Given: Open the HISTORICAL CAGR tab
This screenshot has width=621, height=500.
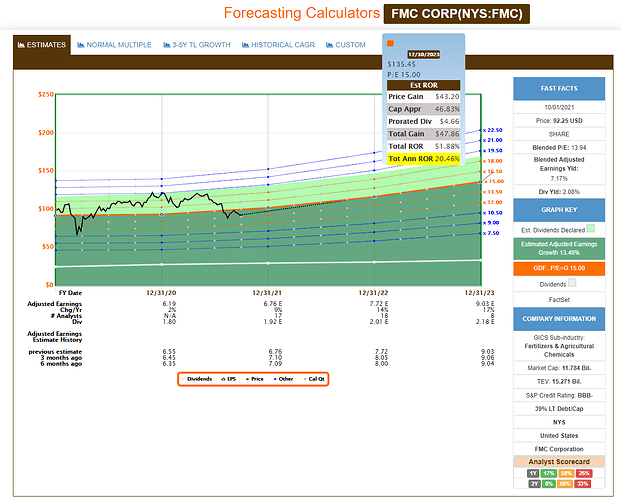Looking at the screenshot, I should [278, 45].
